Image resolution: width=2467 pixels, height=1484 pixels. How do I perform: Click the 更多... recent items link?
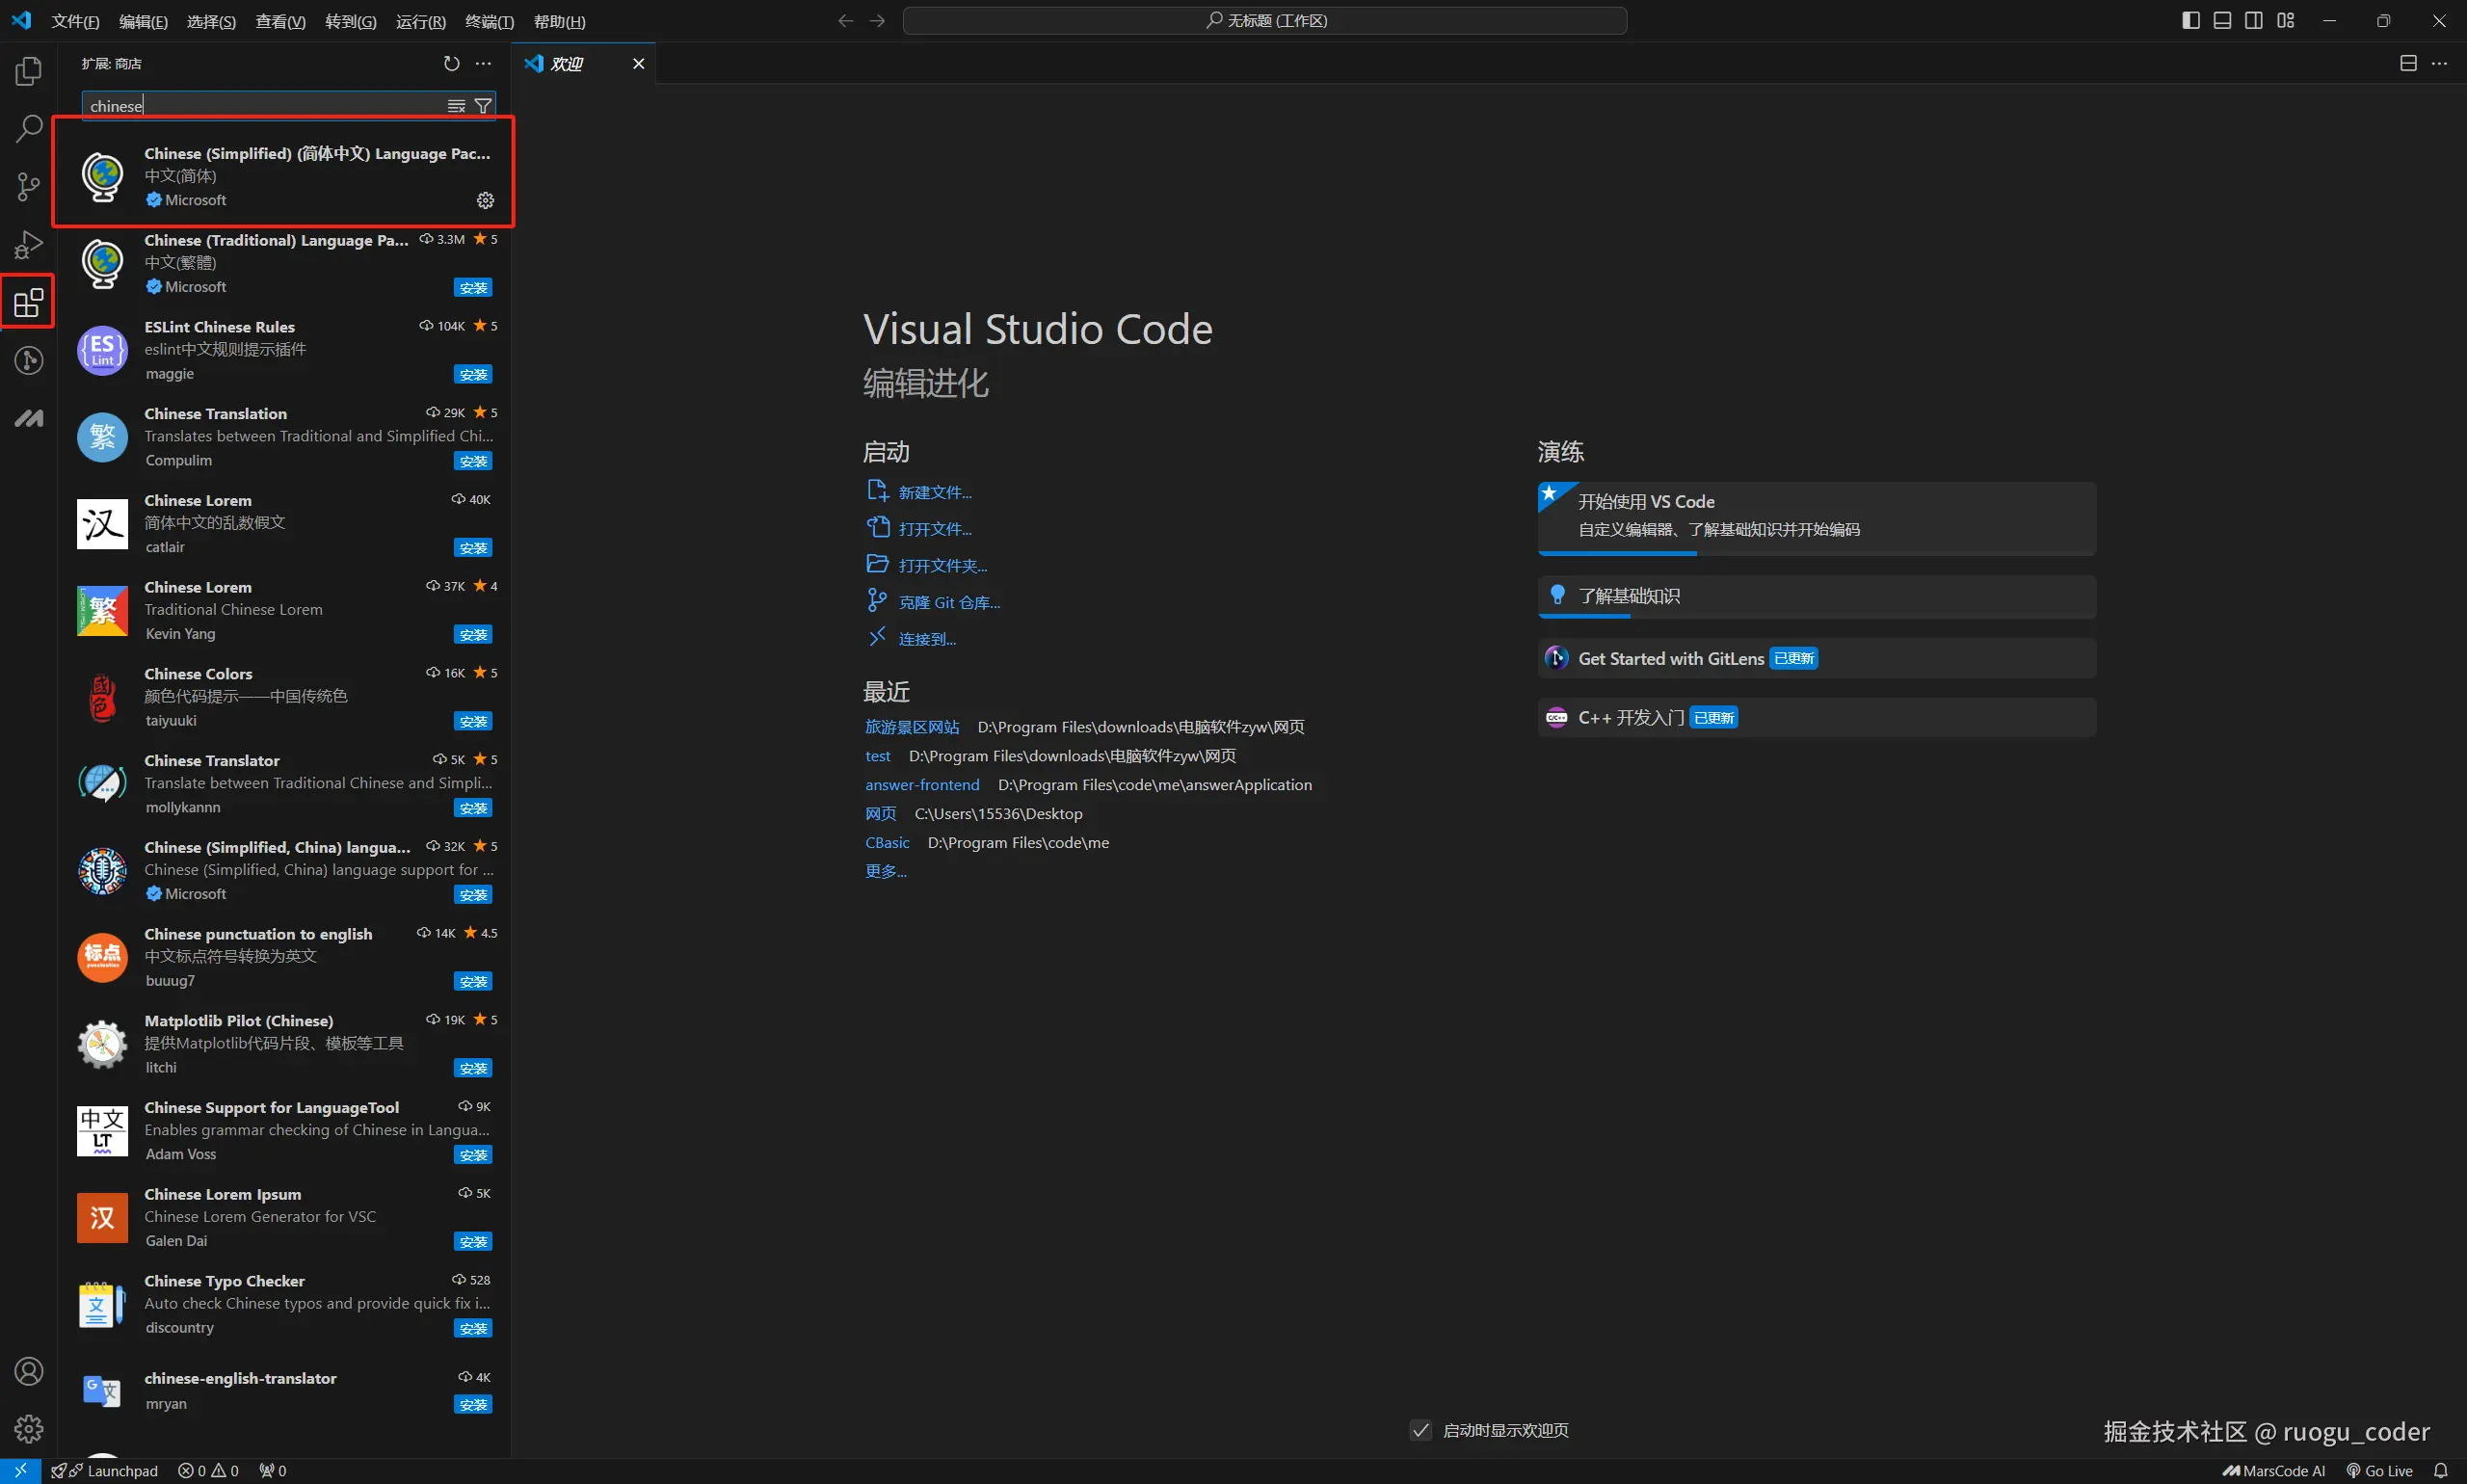(x=886, y=871)
